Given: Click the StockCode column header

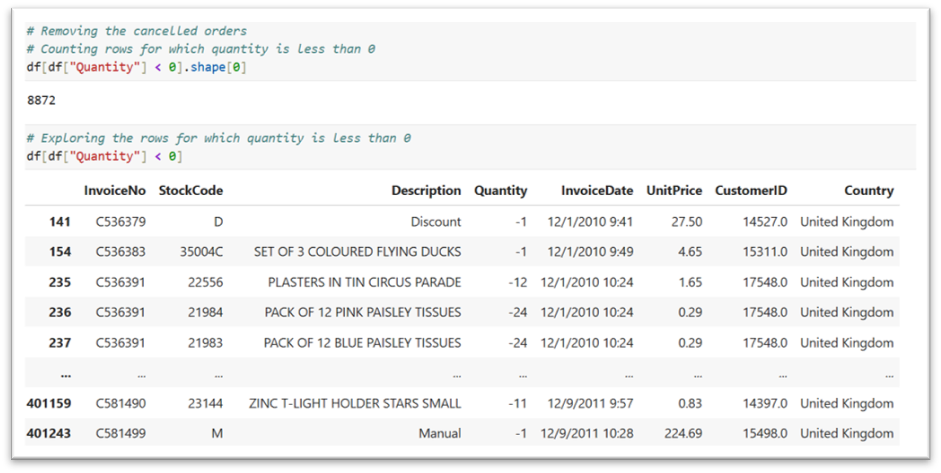Looking at the screenshot, I should point(190,190).
